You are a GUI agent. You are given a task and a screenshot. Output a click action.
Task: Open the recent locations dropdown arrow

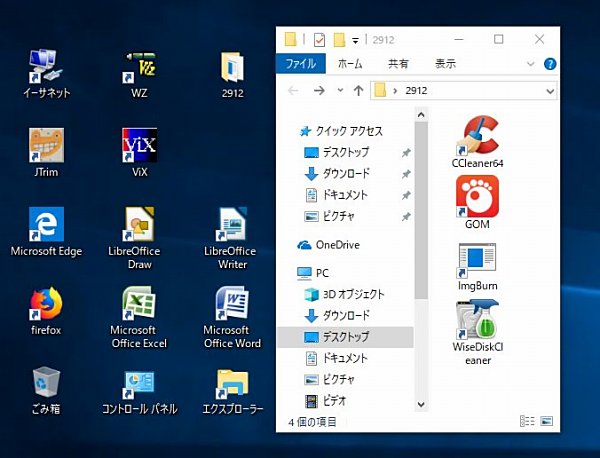point(340,91)
